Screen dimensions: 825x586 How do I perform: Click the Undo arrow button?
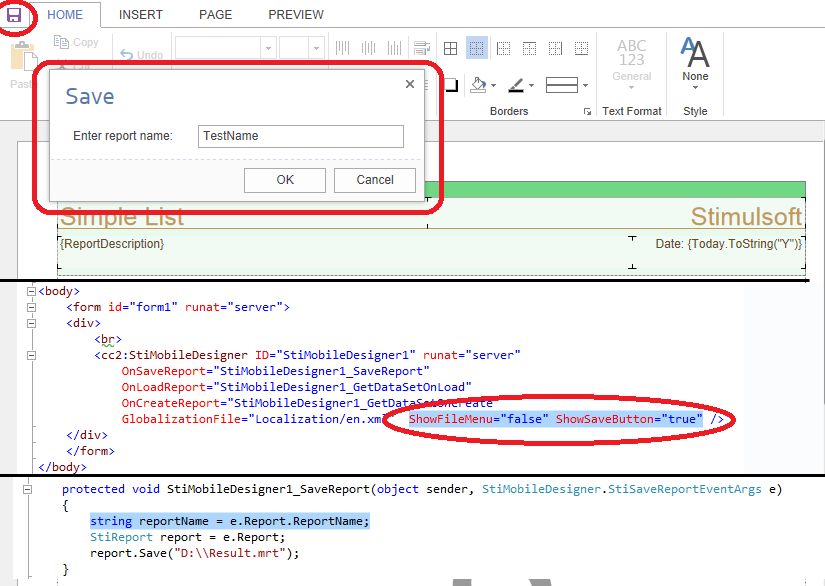[x=142, y=55]
